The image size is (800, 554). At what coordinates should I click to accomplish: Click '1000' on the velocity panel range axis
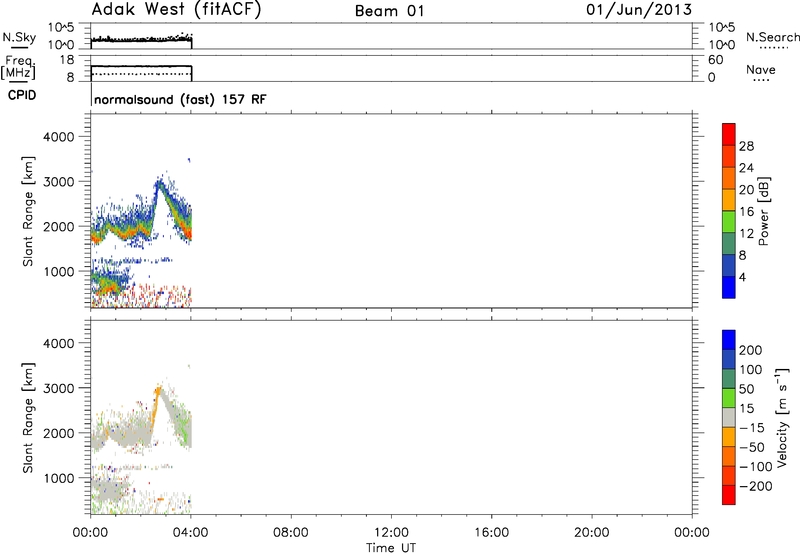pyautogui.click(x=58, y=478)
